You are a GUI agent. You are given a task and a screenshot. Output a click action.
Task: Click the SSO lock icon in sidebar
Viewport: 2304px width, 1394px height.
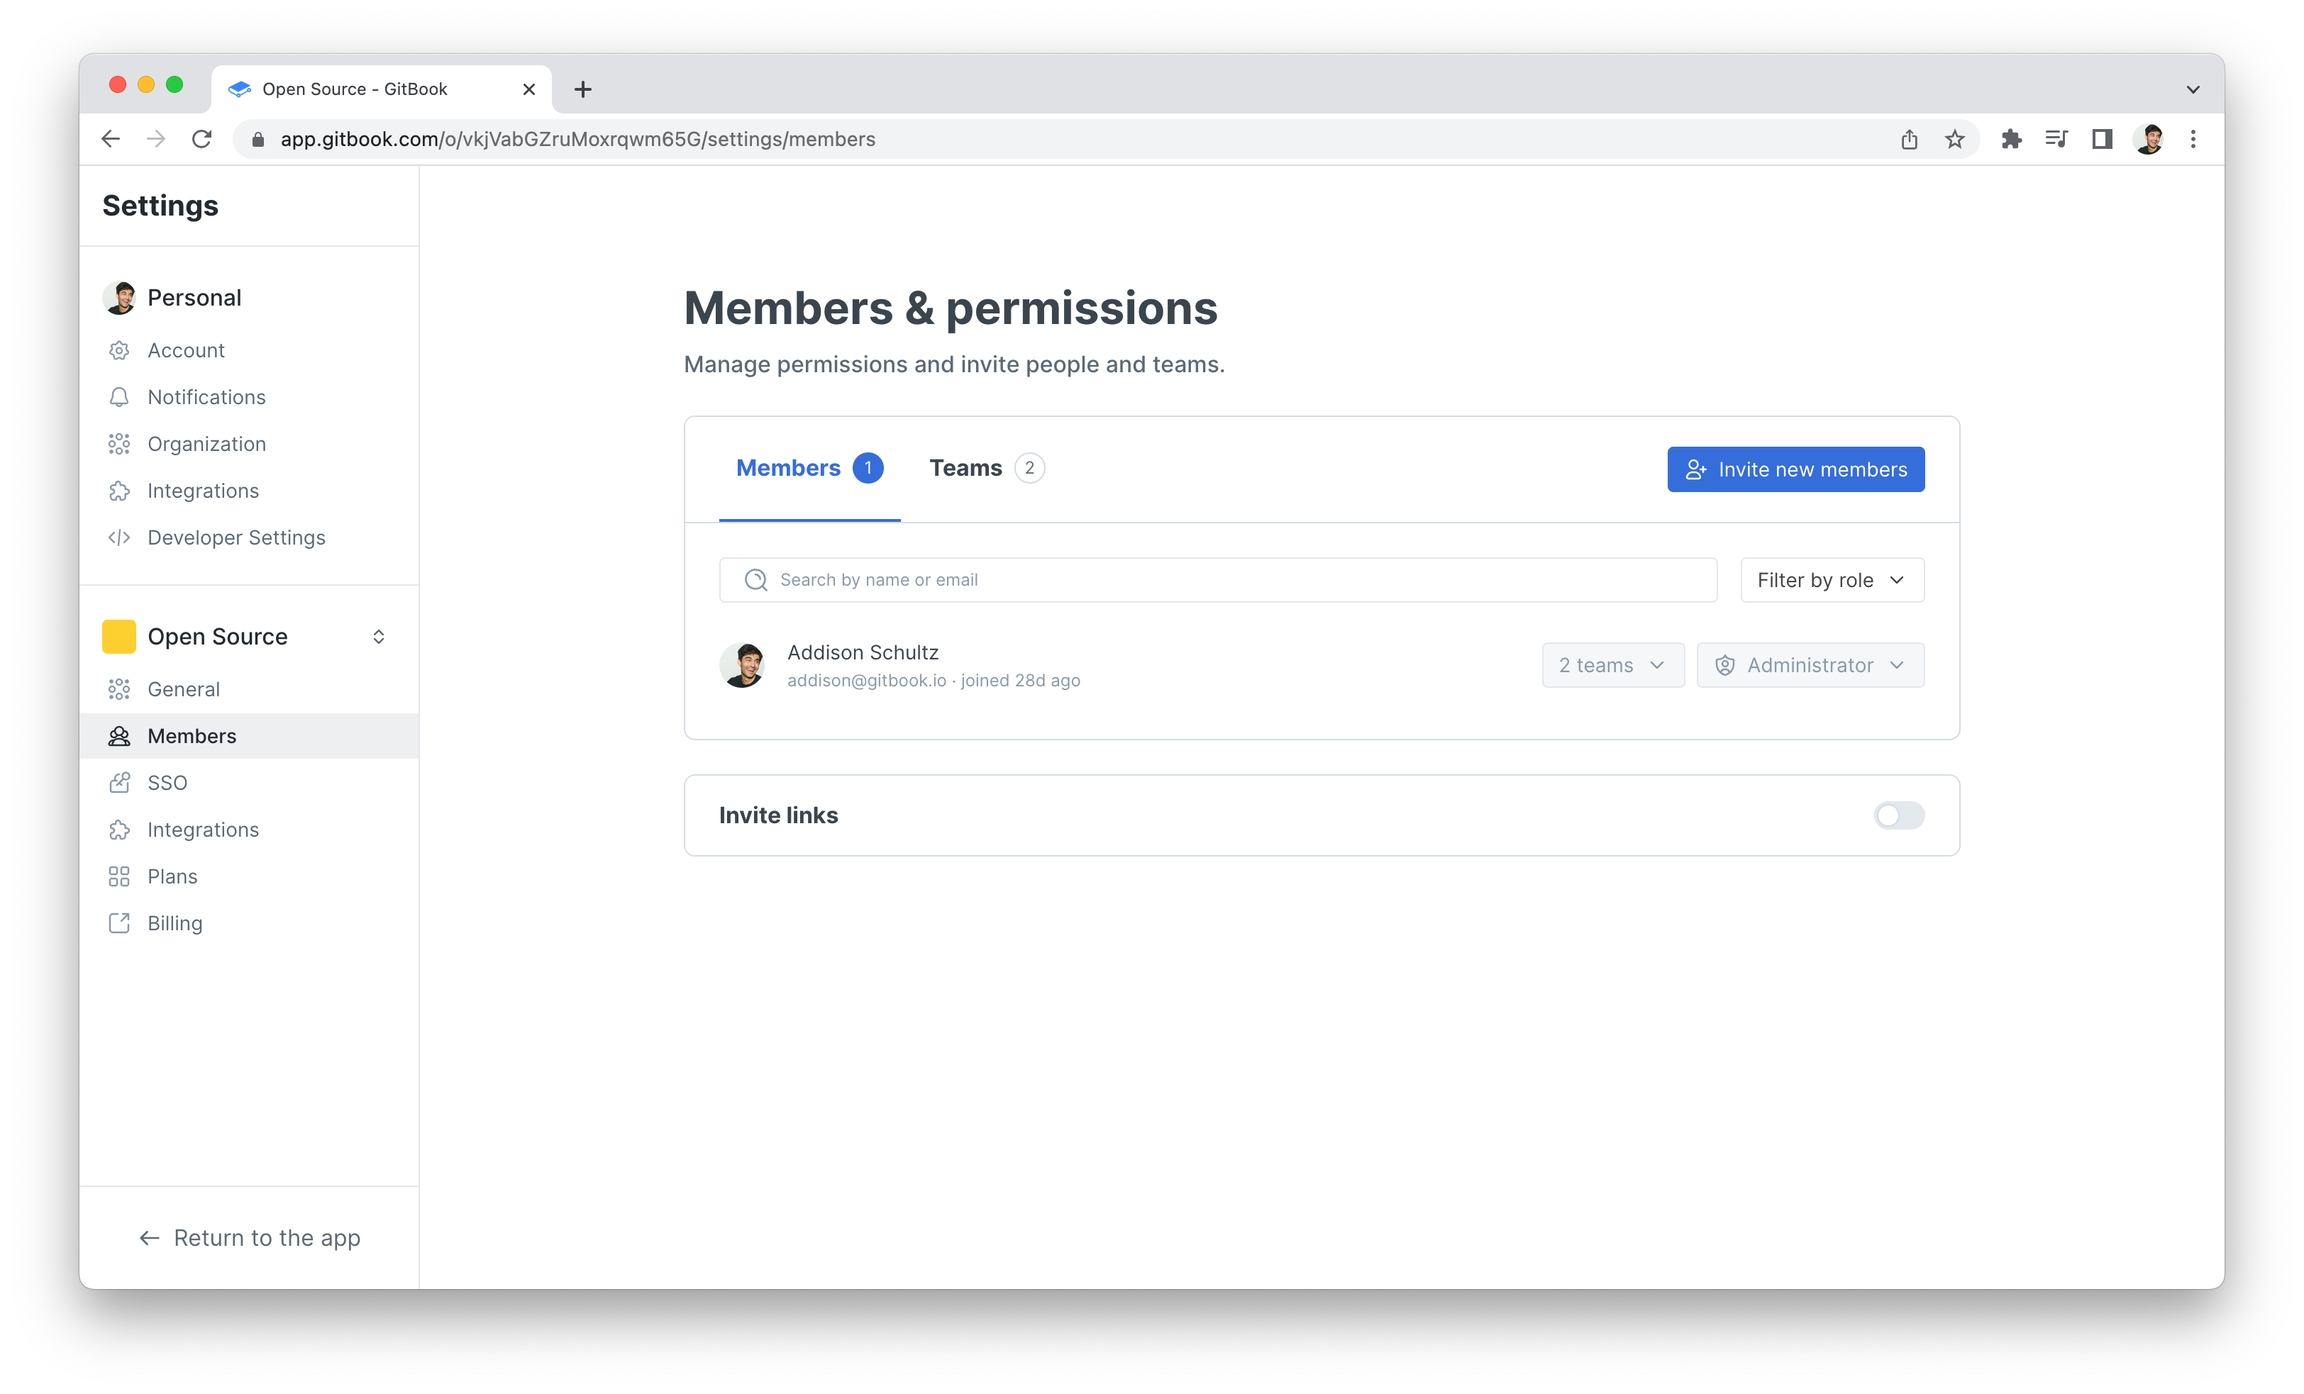click(x=119, y=783)
